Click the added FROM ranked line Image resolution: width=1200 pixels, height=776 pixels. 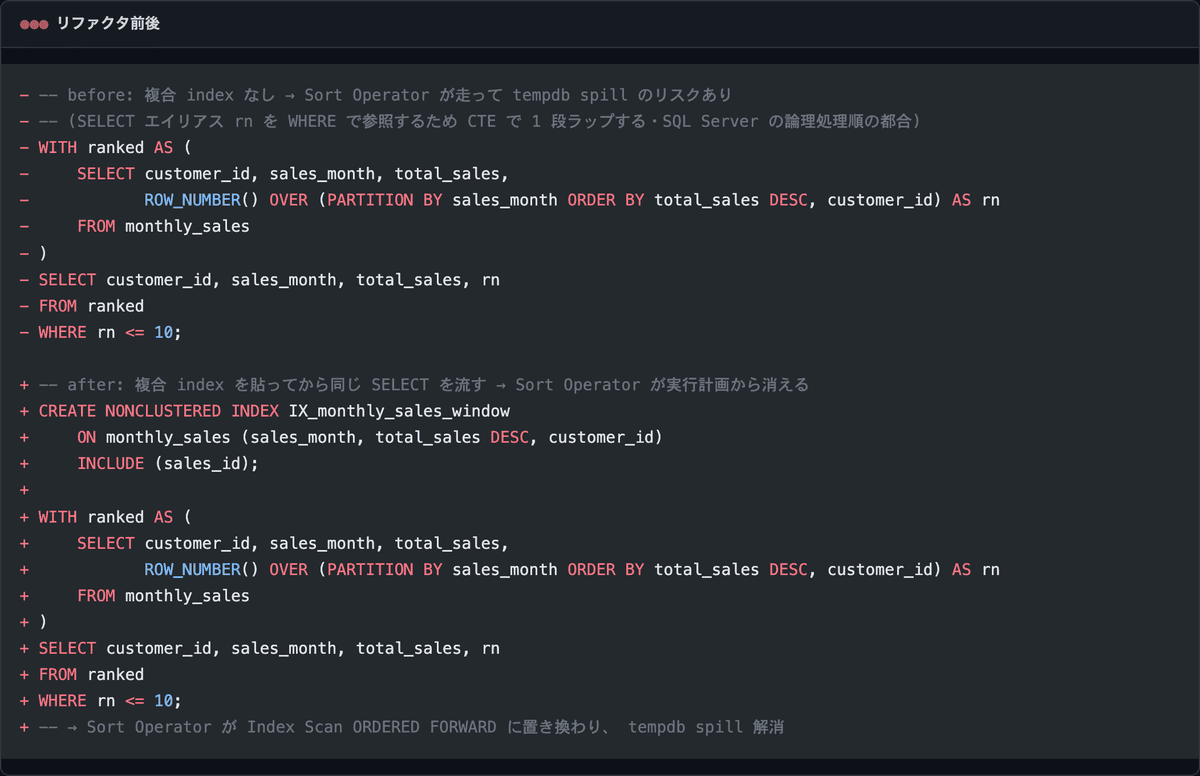[x=82, y=675]
